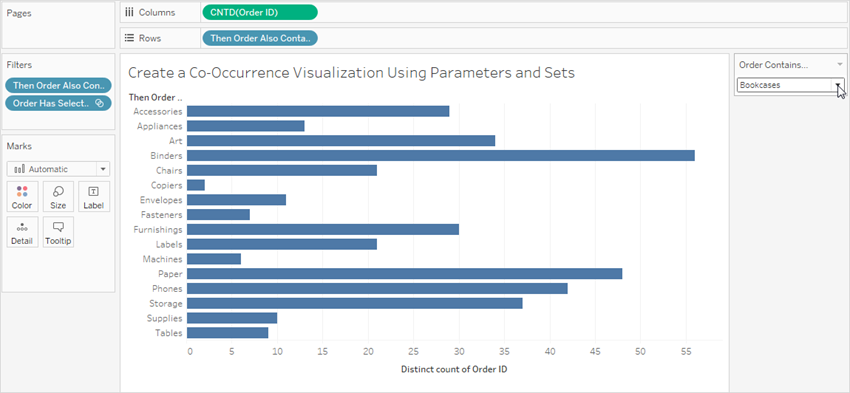Click the Labels bar in chart
The width and height of the screenshot is (850, 393).
pyautogui.click(x=282, y=244)
